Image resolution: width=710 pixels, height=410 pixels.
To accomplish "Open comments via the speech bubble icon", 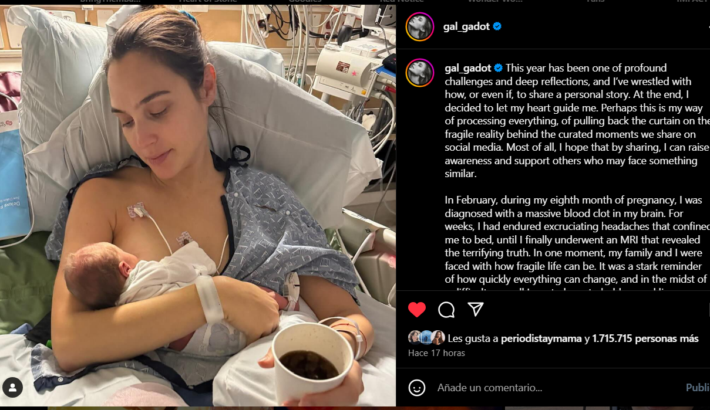I will tap(446, 310).
